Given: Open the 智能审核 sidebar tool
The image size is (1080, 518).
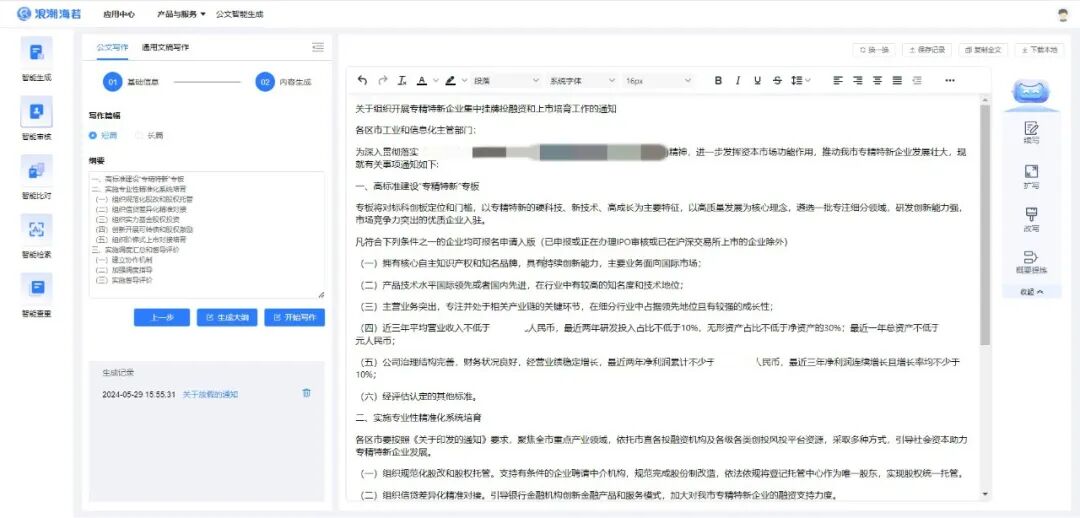Looking at the screenshot, I should click(37, 118).
